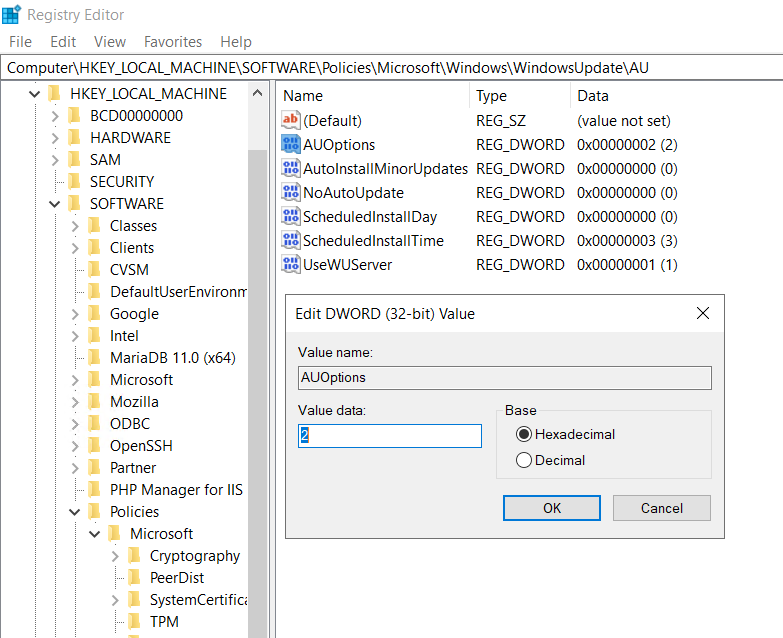This screenshot has height=638, width=783.
Task: Cancel the Edit DWORD dialog
Action: tap(662, 508)
